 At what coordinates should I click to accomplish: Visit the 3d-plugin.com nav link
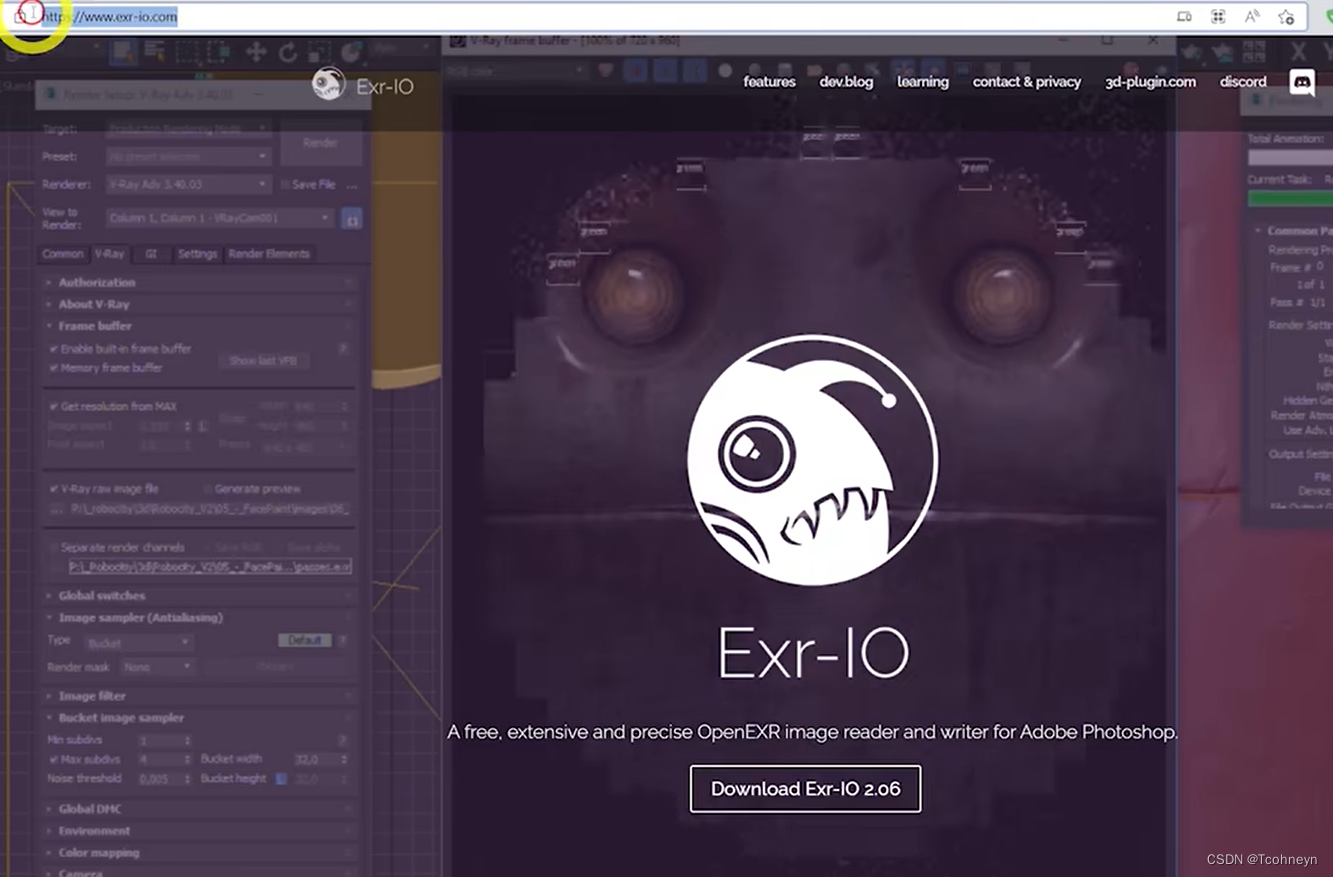tap(1150, 82)
